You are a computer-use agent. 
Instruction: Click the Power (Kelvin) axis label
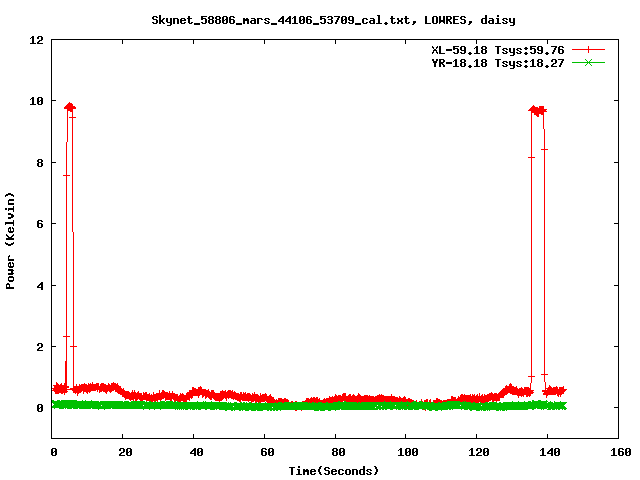click(10, 241)
